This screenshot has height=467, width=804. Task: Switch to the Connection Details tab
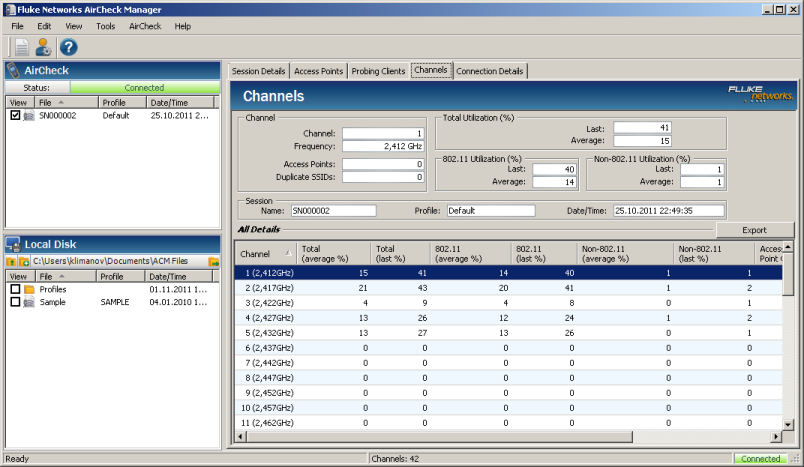tap(490, 71)
